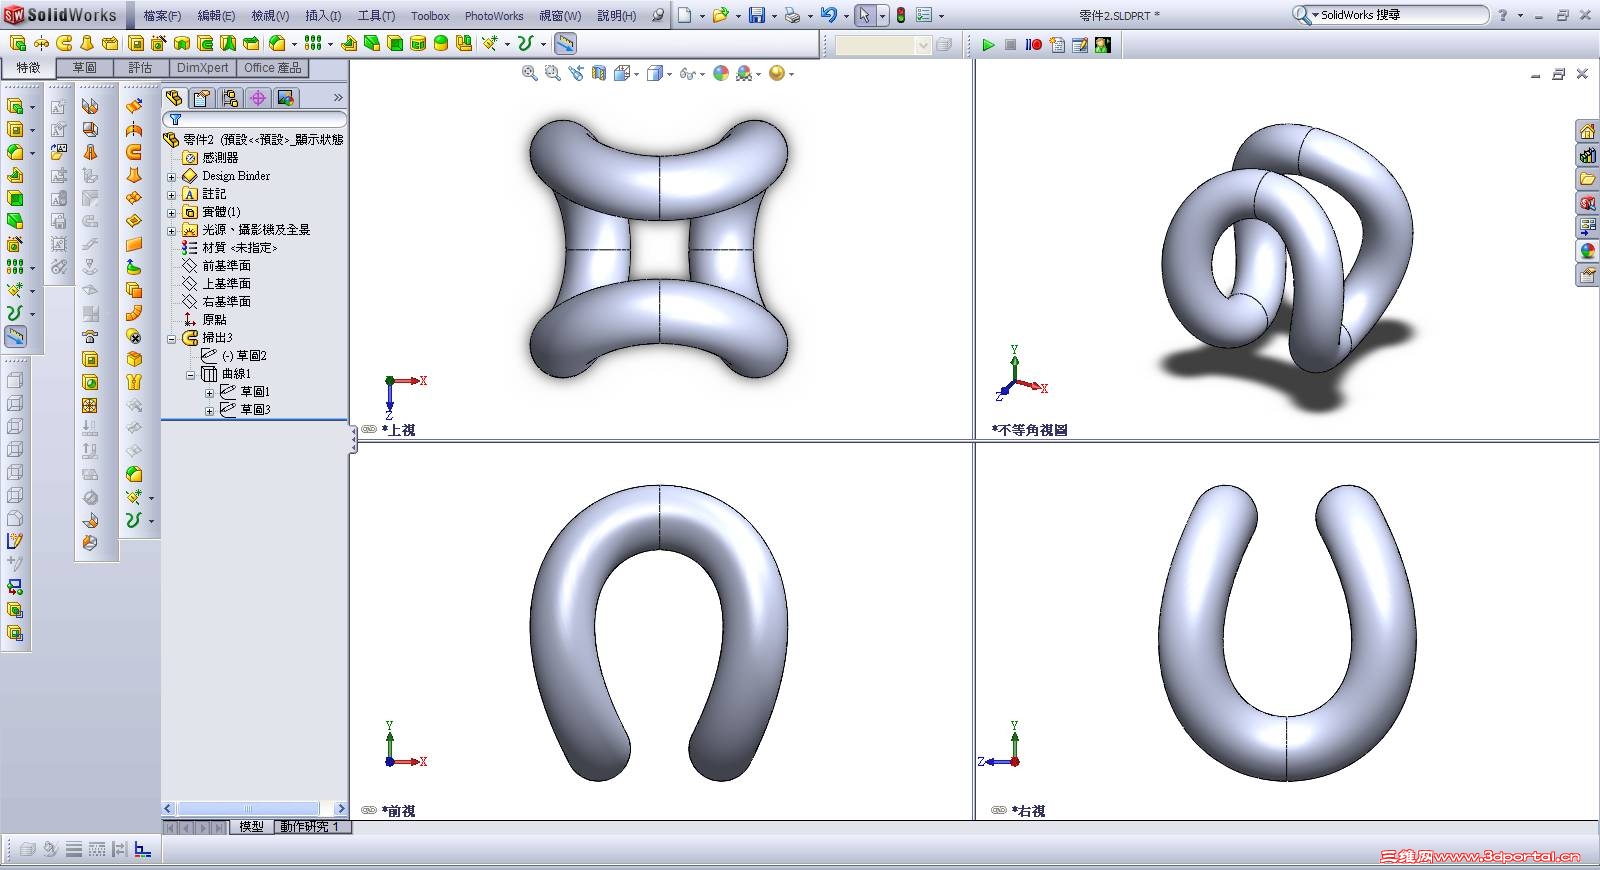
Task: Select 材質 <未指定> in the tree
Action: click(x=240, y=248)
